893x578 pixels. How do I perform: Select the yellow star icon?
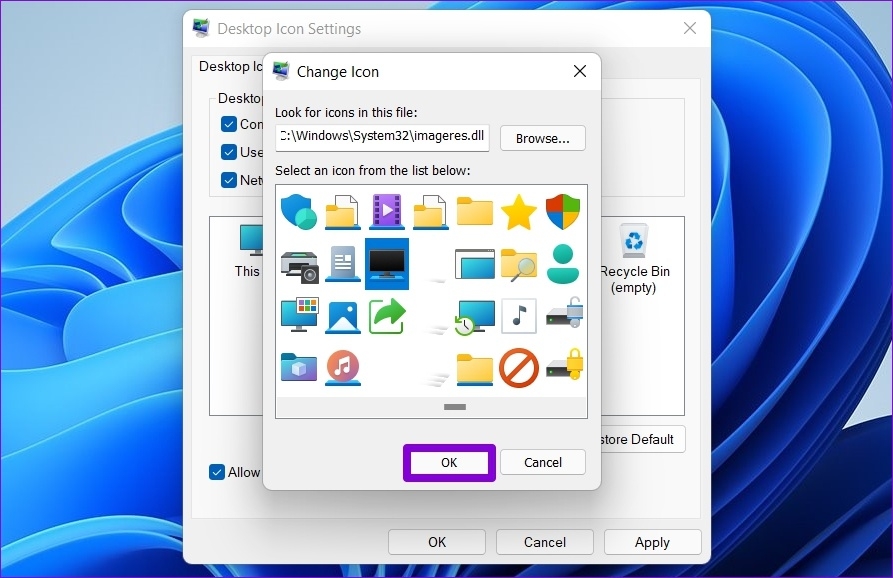pyautogui.click(x=518, y=212)
